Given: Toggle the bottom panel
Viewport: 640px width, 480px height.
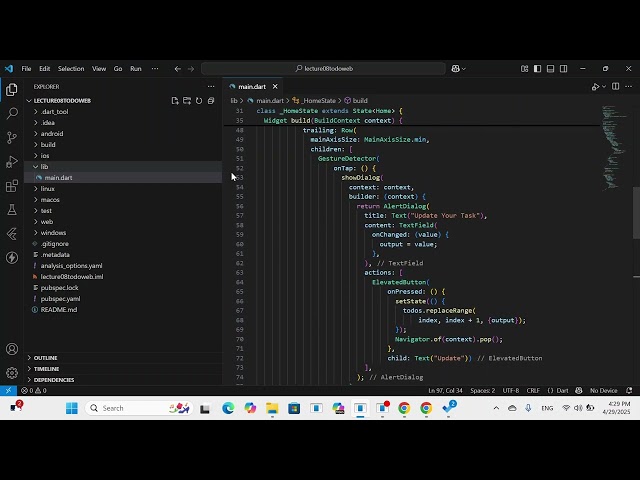Looking at the screenshot, I should pos(551,69).
